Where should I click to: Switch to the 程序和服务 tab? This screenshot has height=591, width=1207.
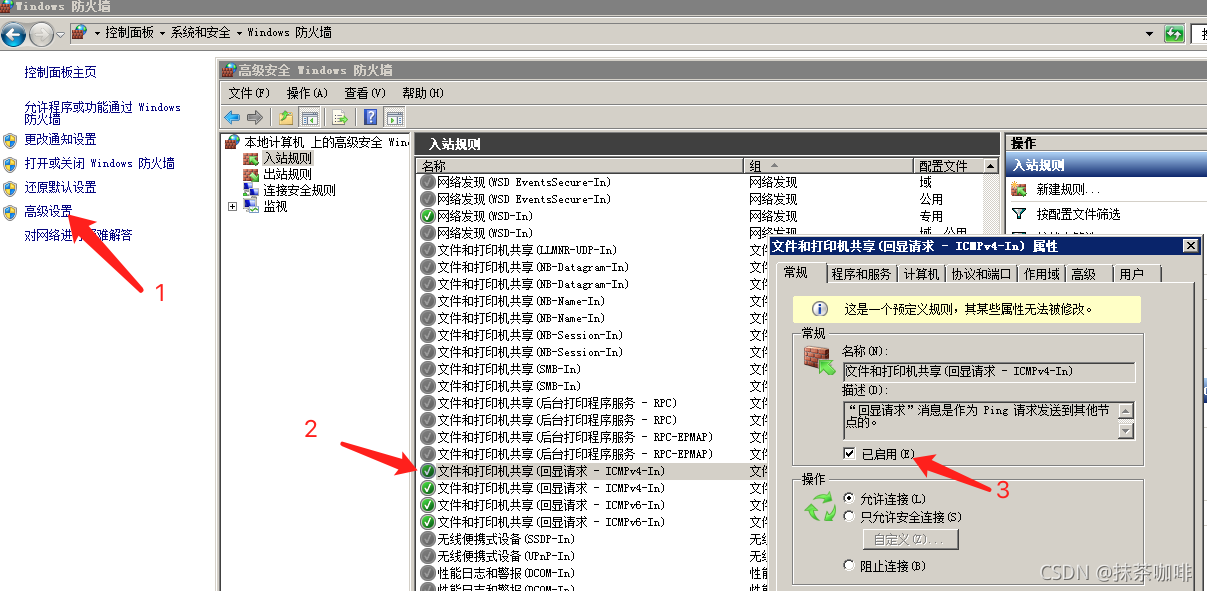click(861, 274)
